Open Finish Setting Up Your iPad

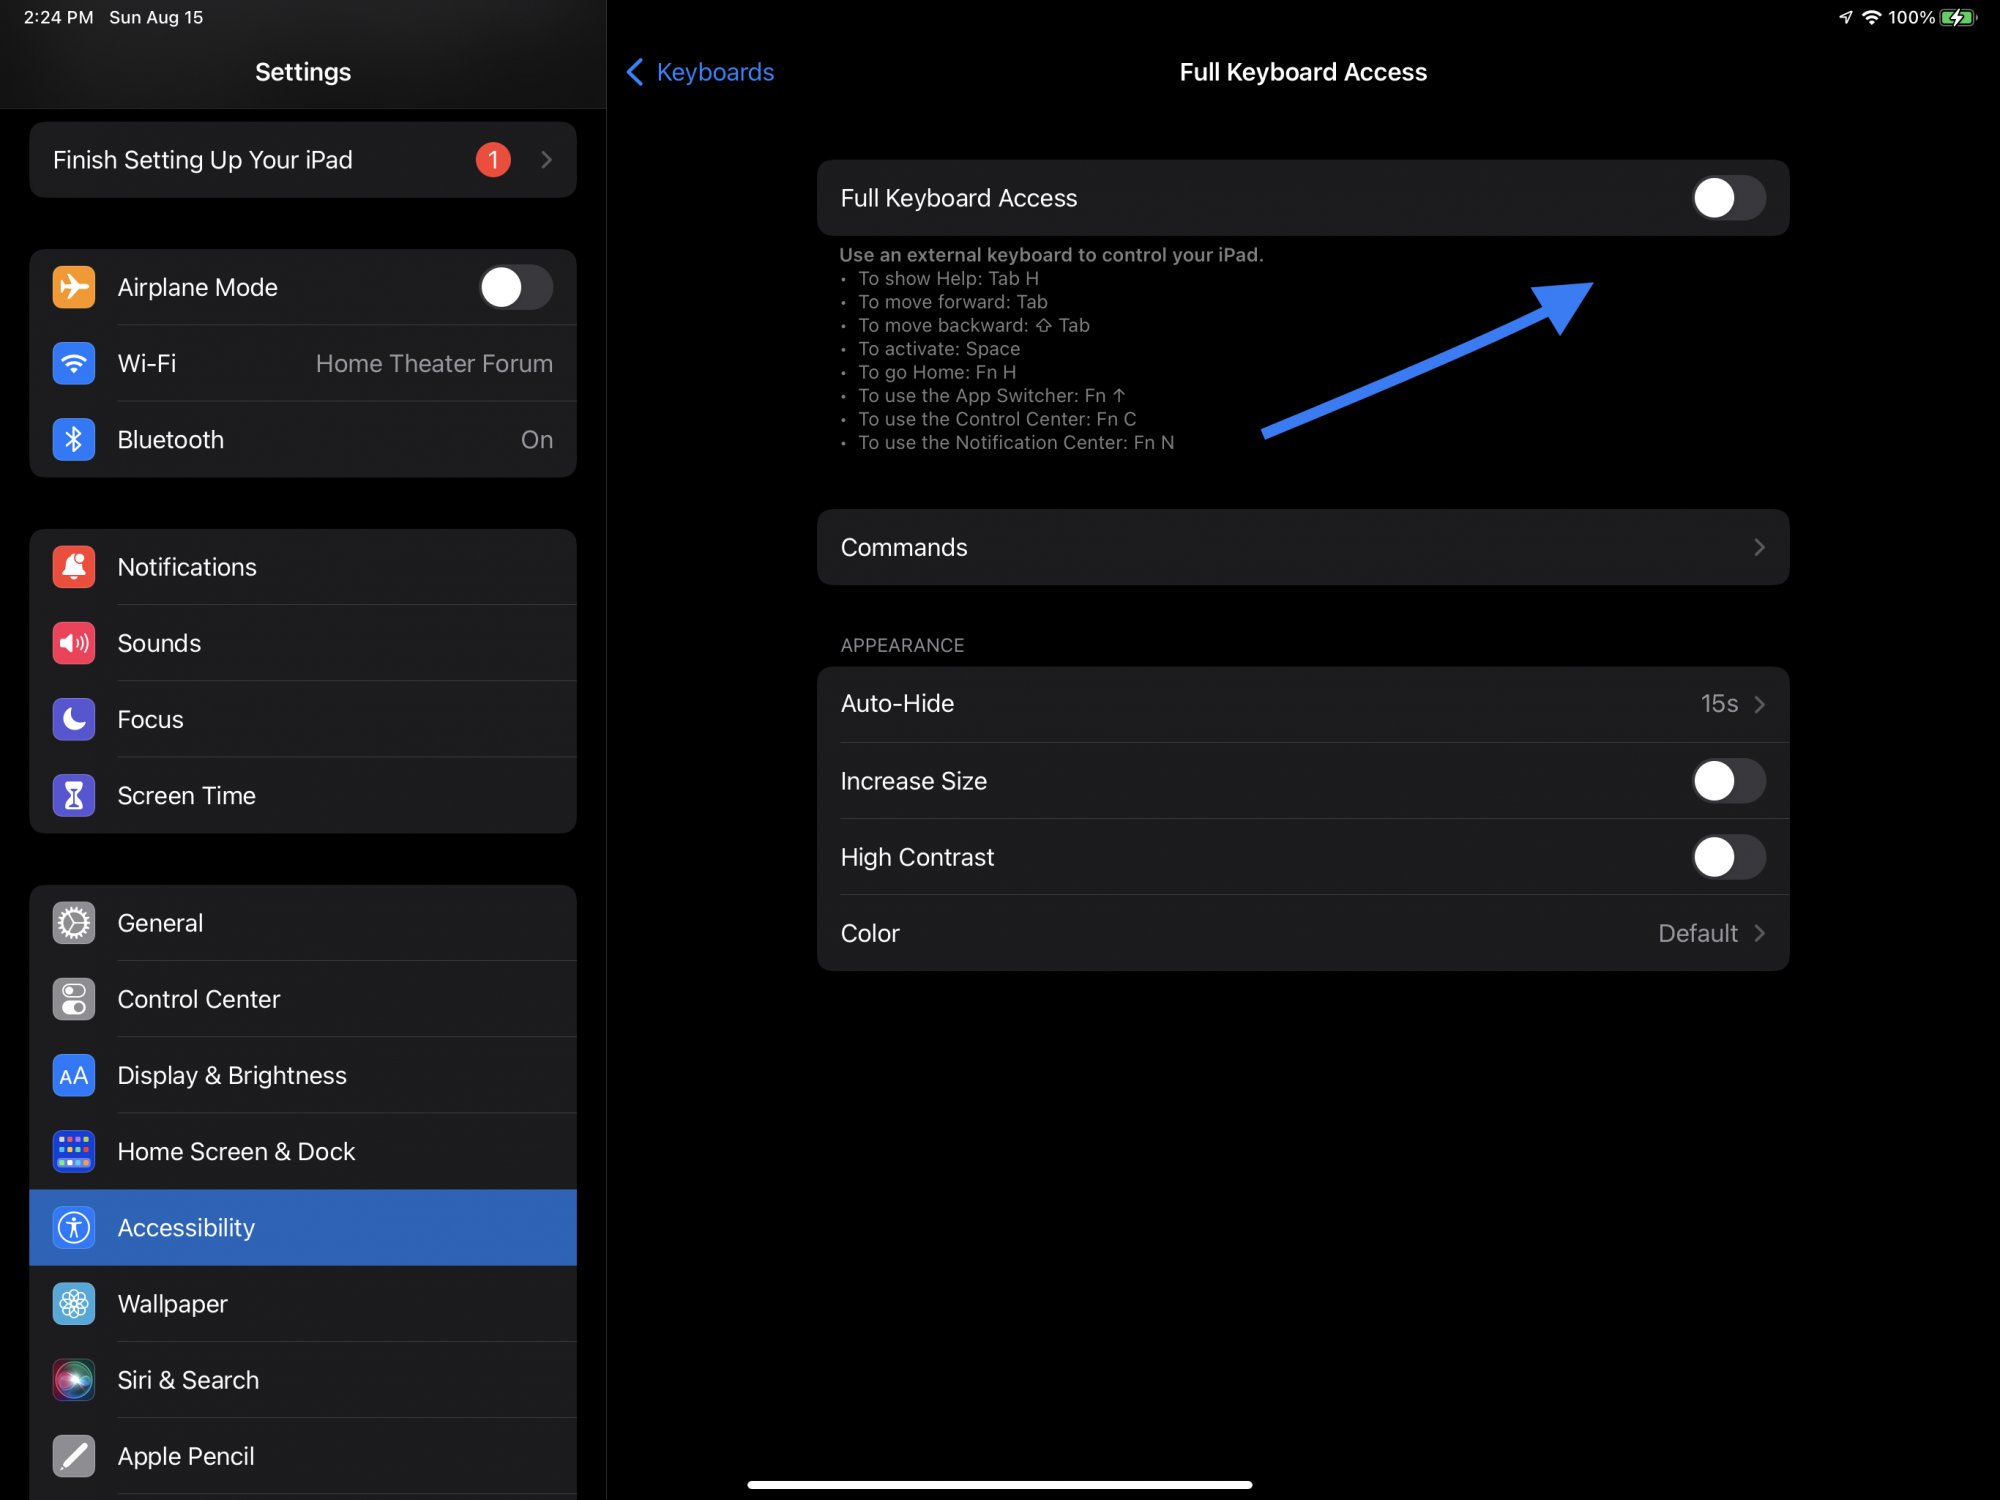[303, 160]
